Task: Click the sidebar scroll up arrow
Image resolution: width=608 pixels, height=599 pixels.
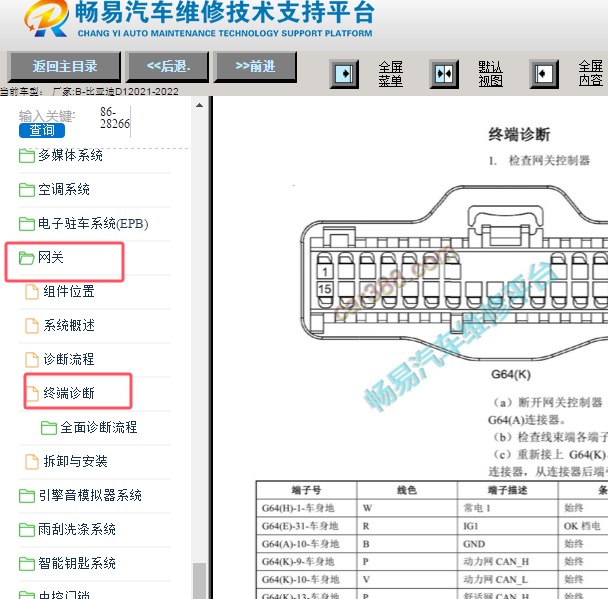Action: [199, 105]
